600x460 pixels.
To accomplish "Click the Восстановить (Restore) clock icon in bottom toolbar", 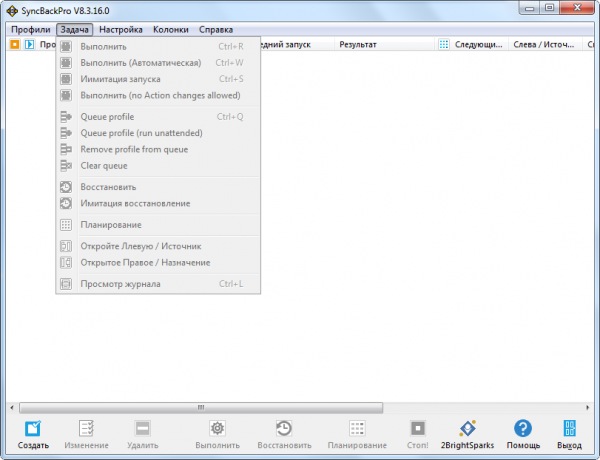I will [x=284, y=429].
